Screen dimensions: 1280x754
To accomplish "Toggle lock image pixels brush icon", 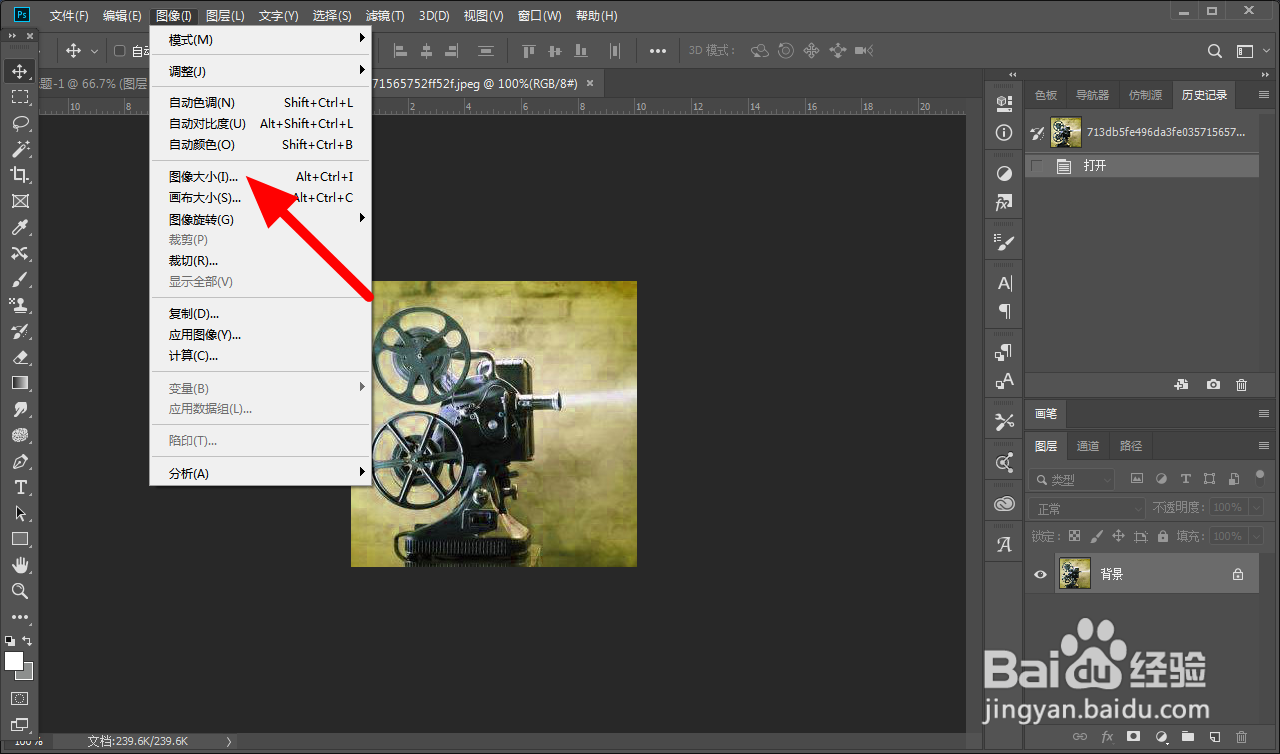I will point(1097,536).
